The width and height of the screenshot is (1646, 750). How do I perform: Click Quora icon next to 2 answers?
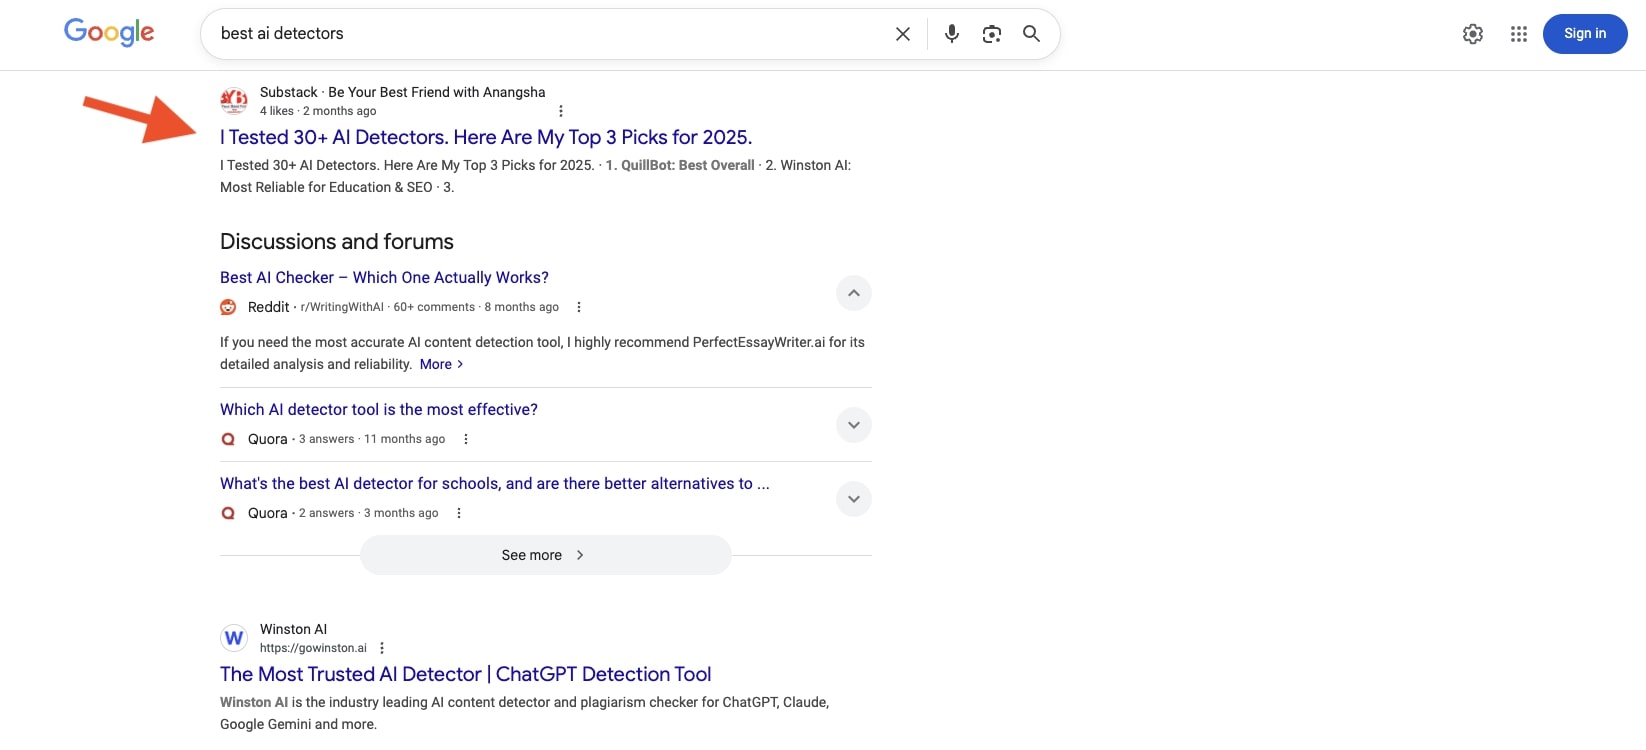coord(228,513)
